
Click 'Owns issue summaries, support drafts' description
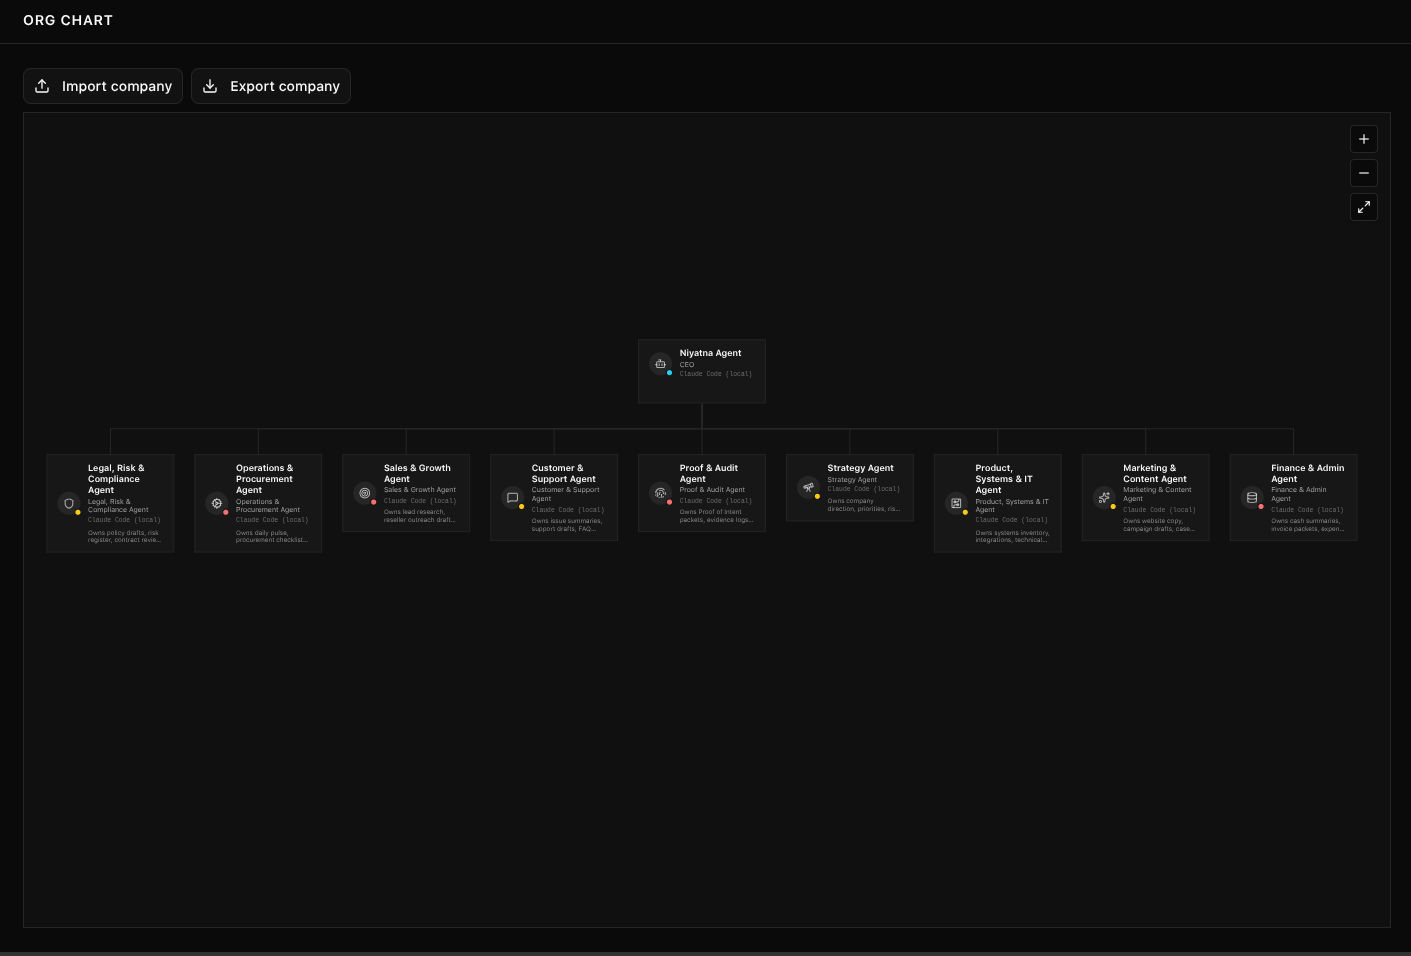pos(567,525)
